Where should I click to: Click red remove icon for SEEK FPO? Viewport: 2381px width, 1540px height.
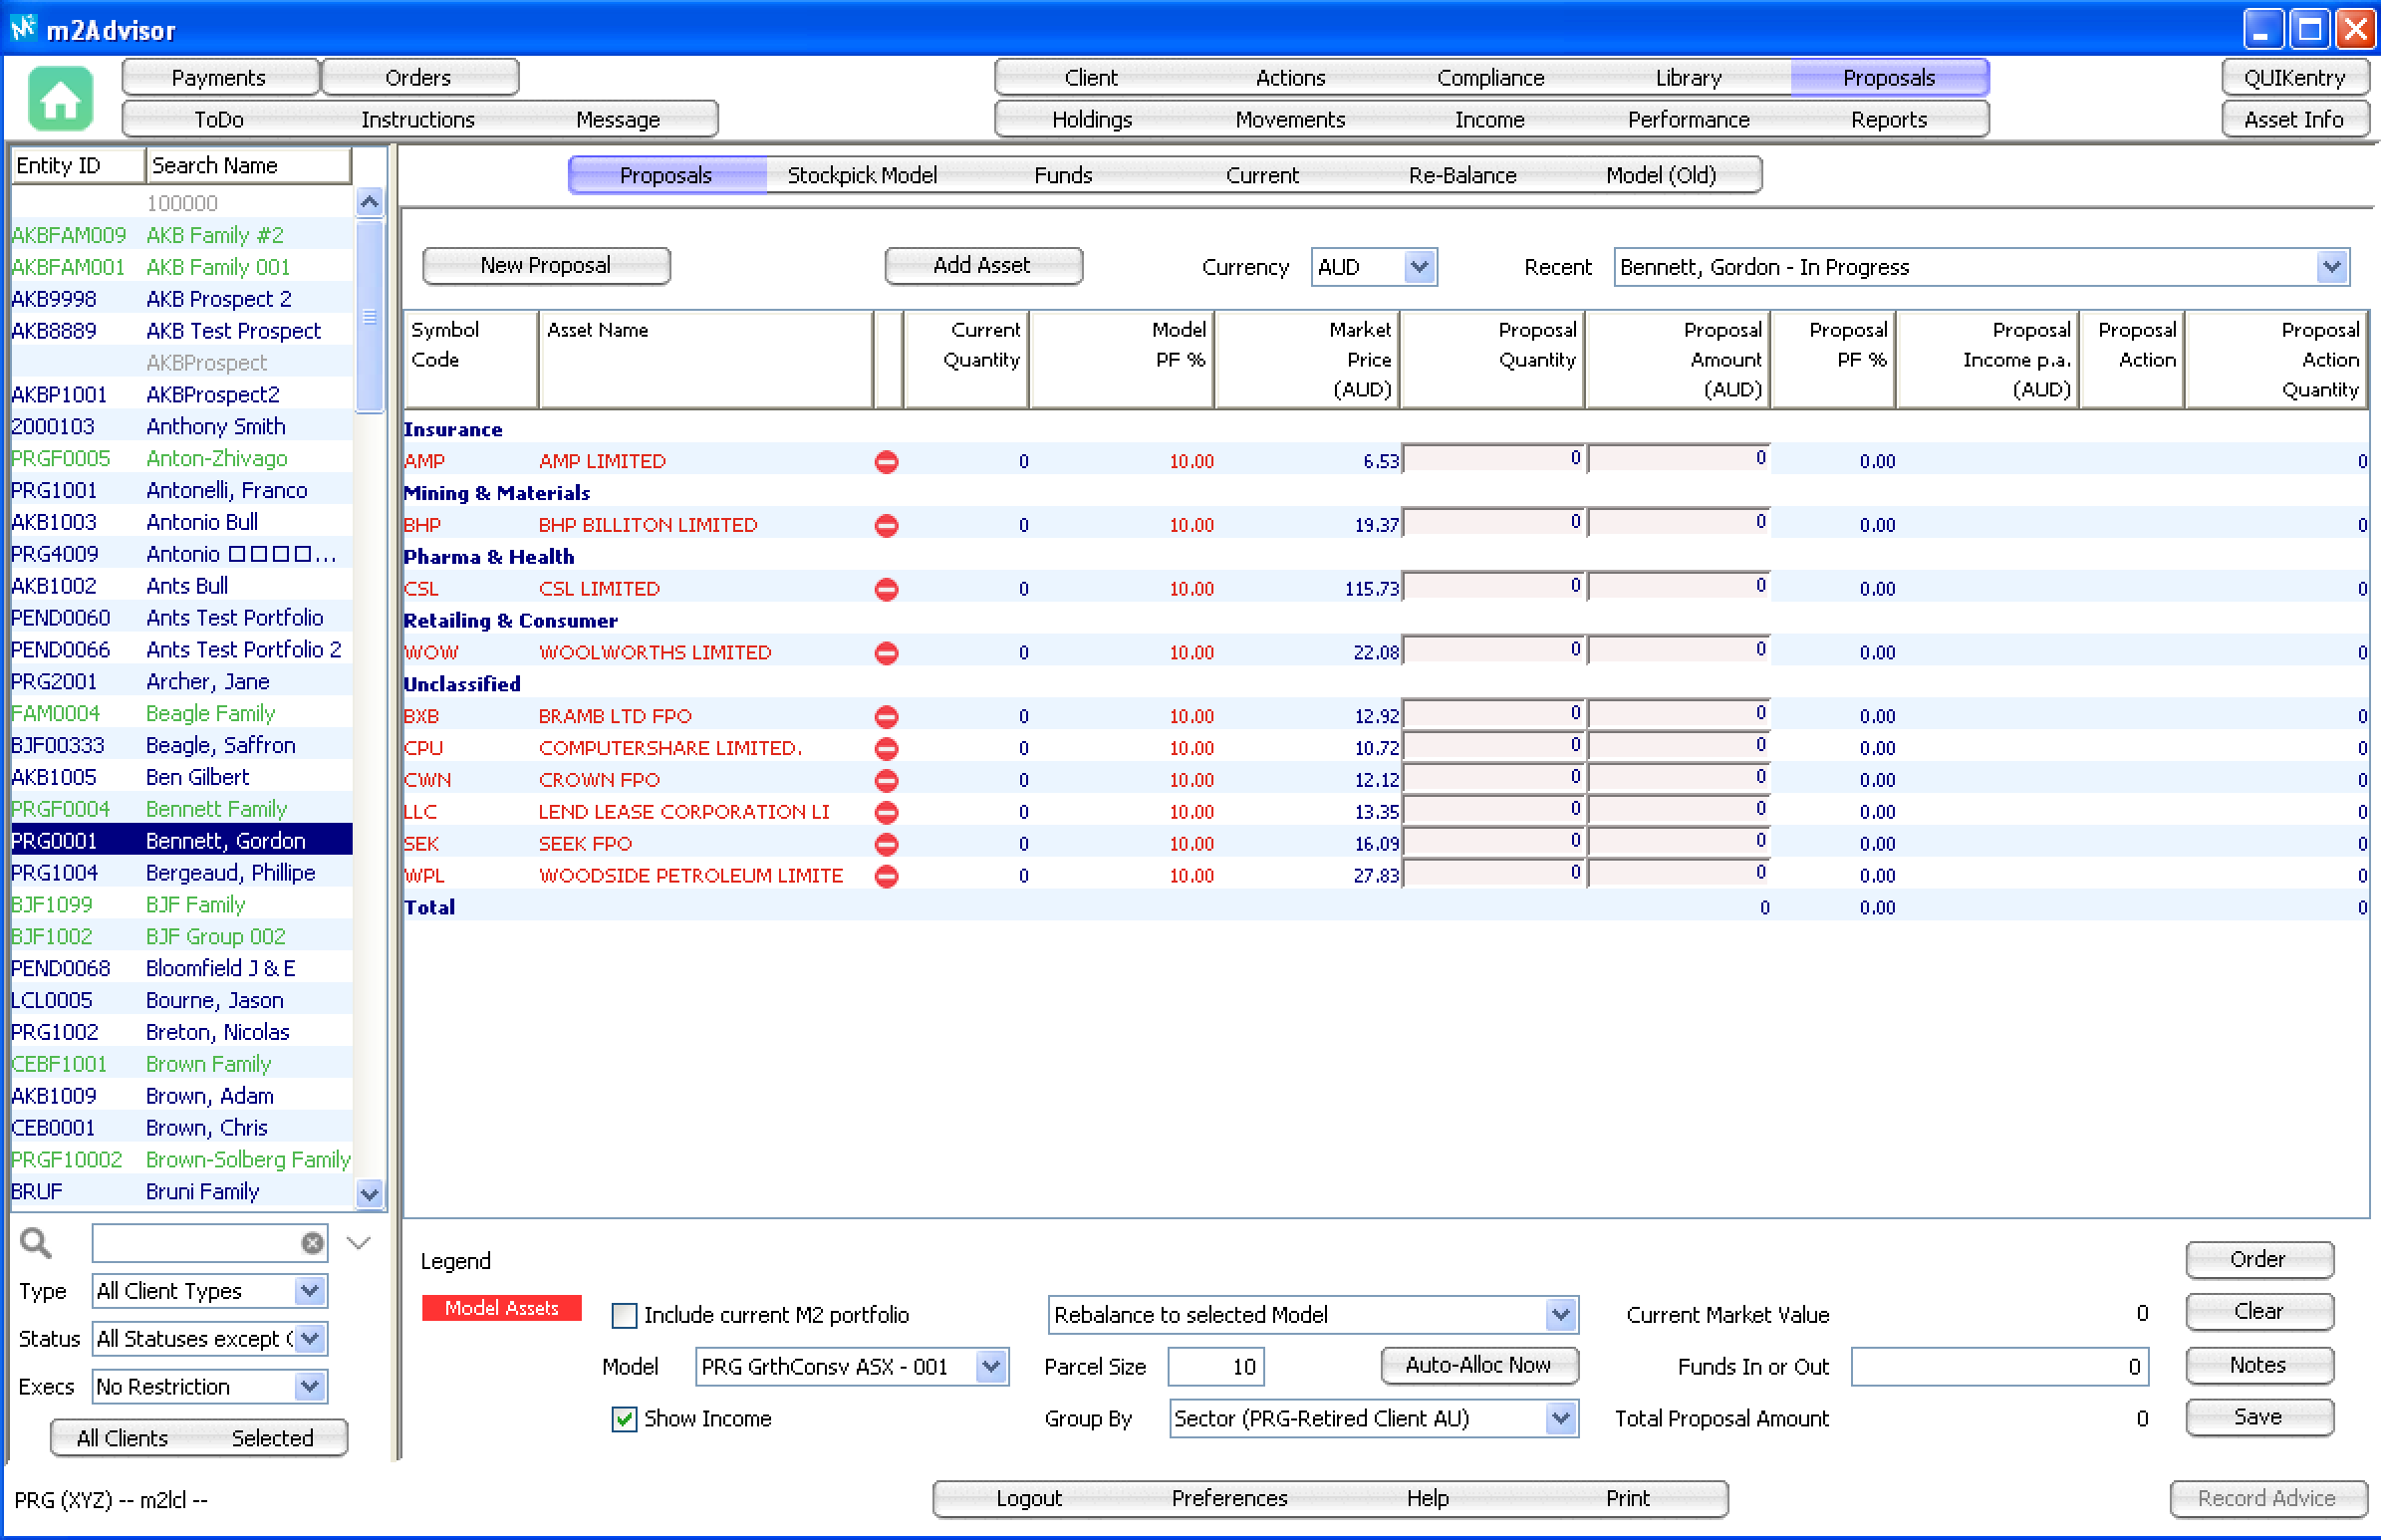(x=886, y=844)
